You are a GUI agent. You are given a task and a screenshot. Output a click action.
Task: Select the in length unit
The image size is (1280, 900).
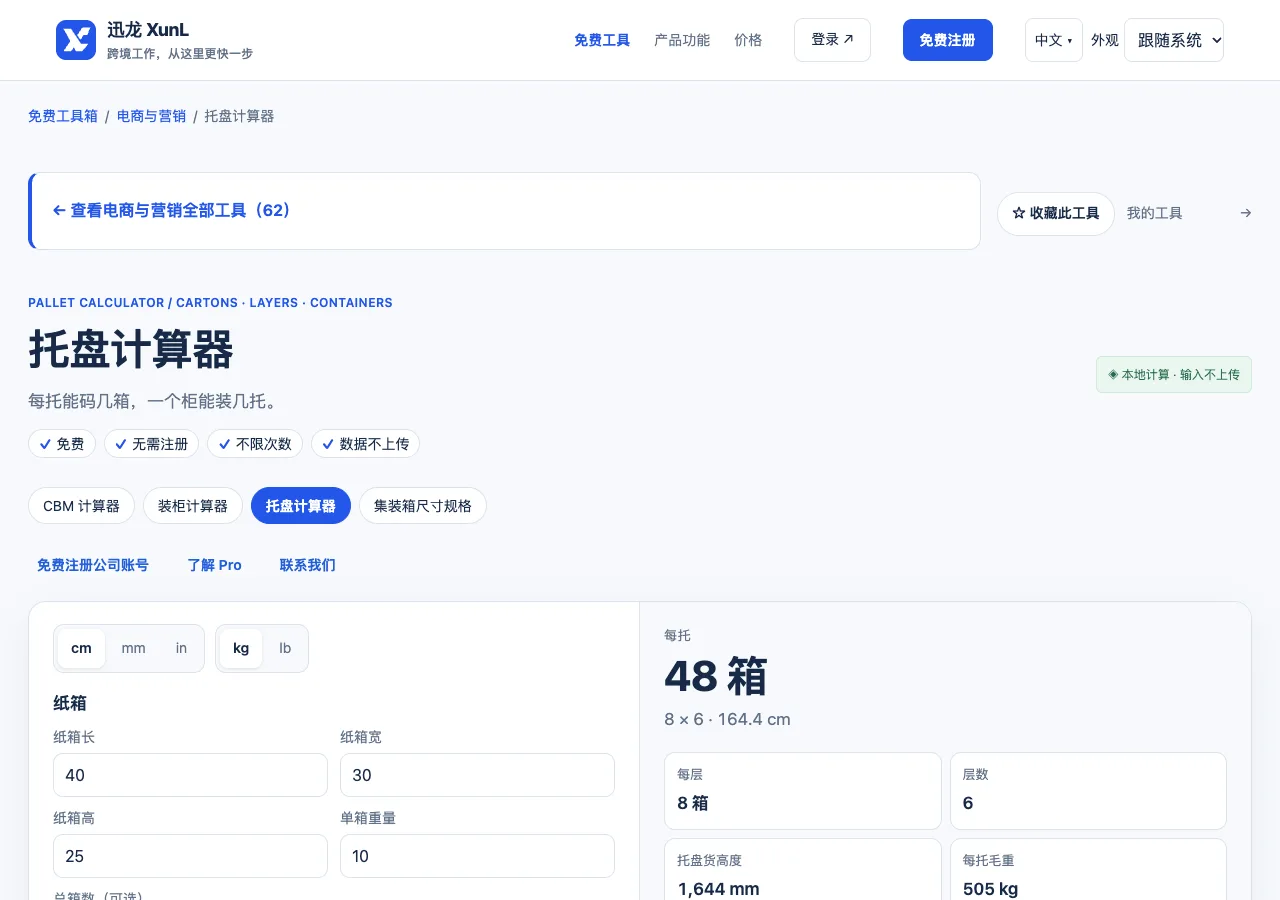coord(181,648)
